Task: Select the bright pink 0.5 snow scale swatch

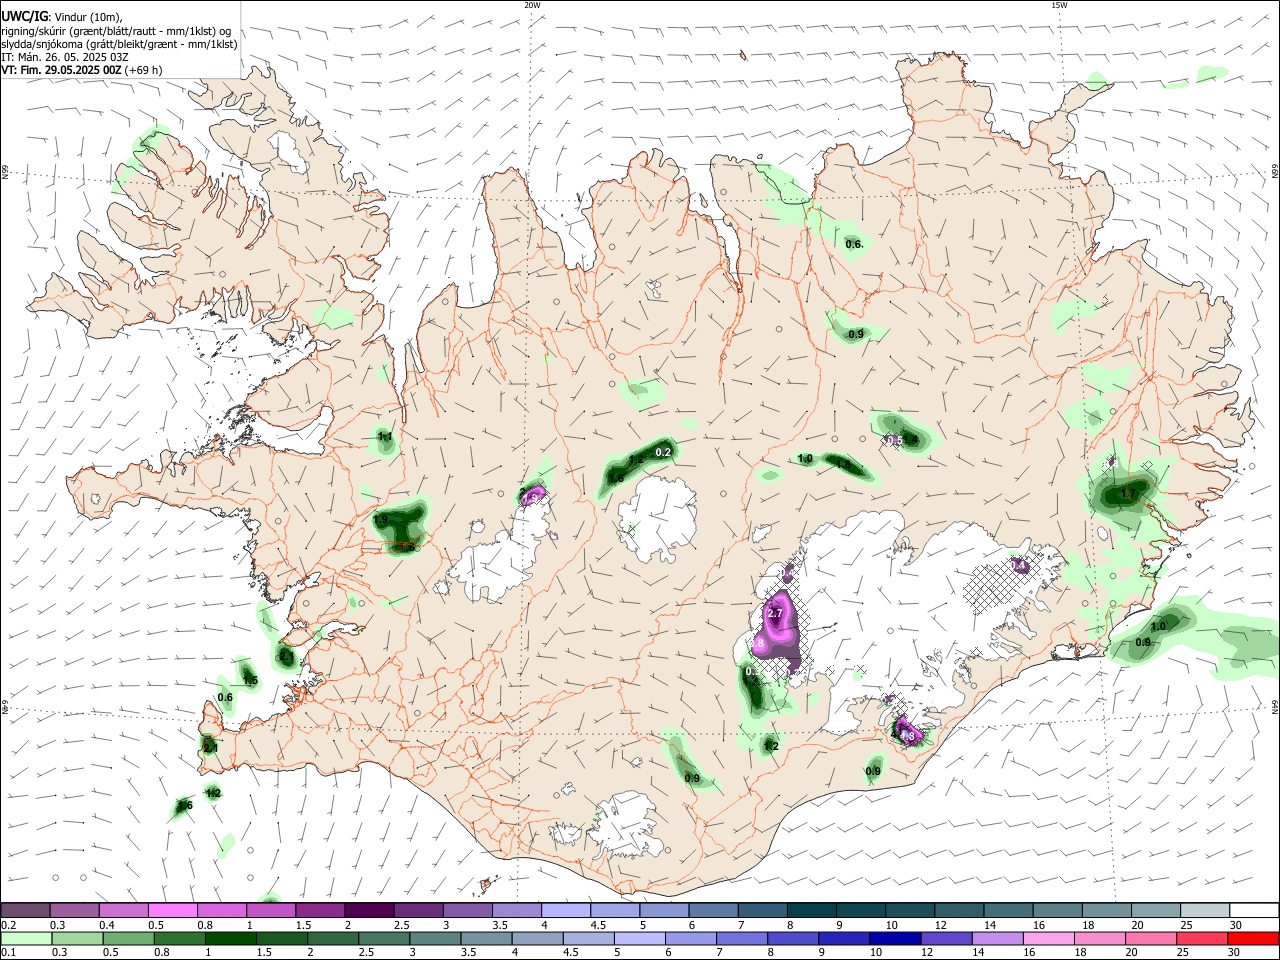Action: (x=172, y=910)
